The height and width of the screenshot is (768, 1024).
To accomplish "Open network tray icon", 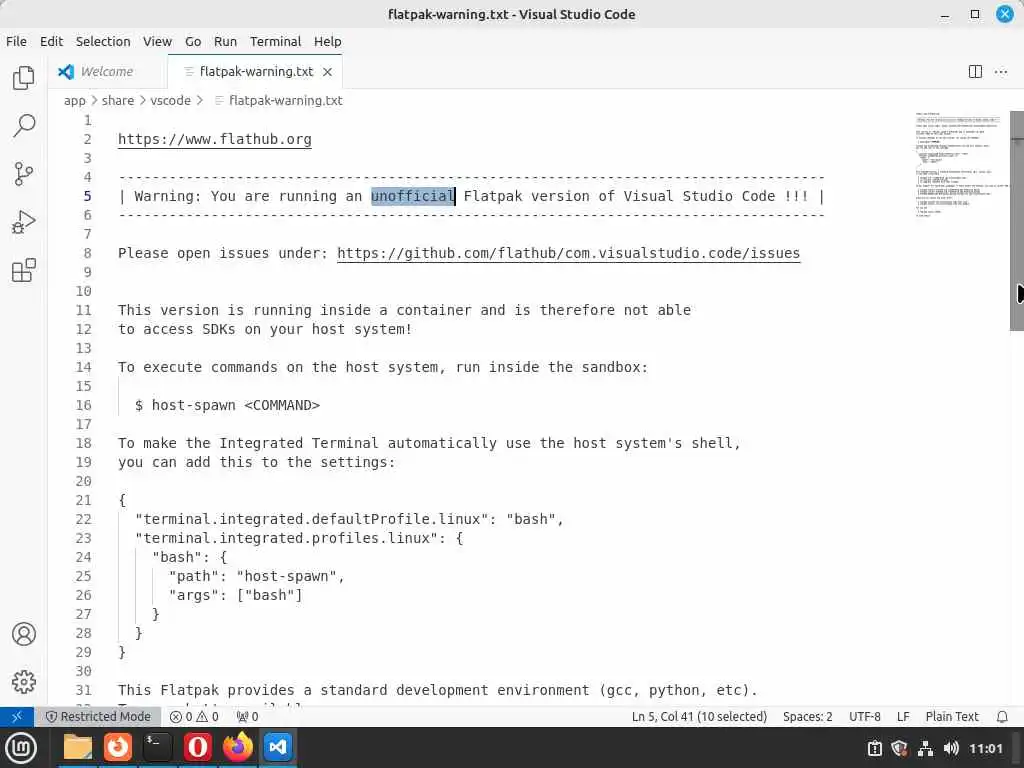I will click(925, 748).
